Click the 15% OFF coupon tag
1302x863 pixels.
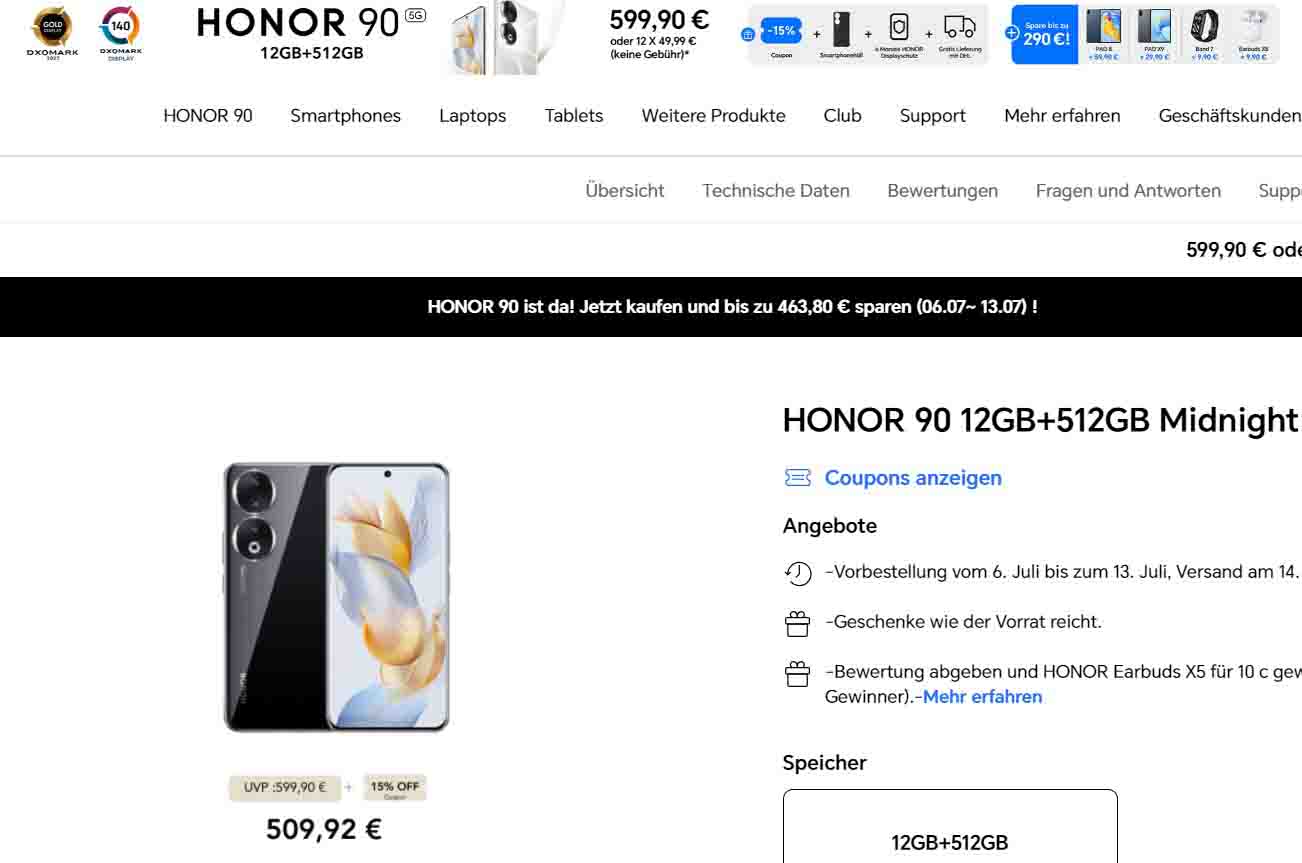click(394, 788)
